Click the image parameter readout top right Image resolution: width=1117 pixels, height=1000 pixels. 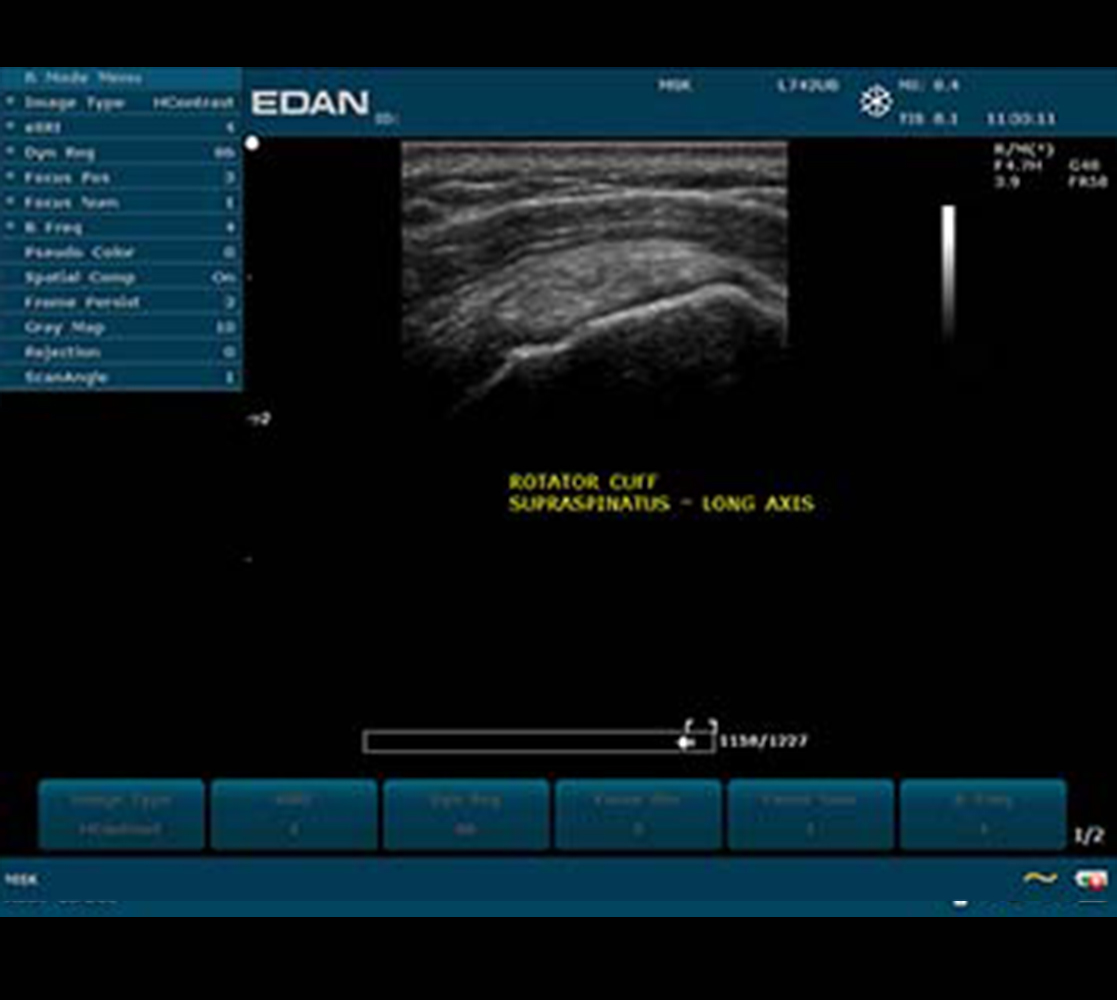click(x=1050, y=165)
